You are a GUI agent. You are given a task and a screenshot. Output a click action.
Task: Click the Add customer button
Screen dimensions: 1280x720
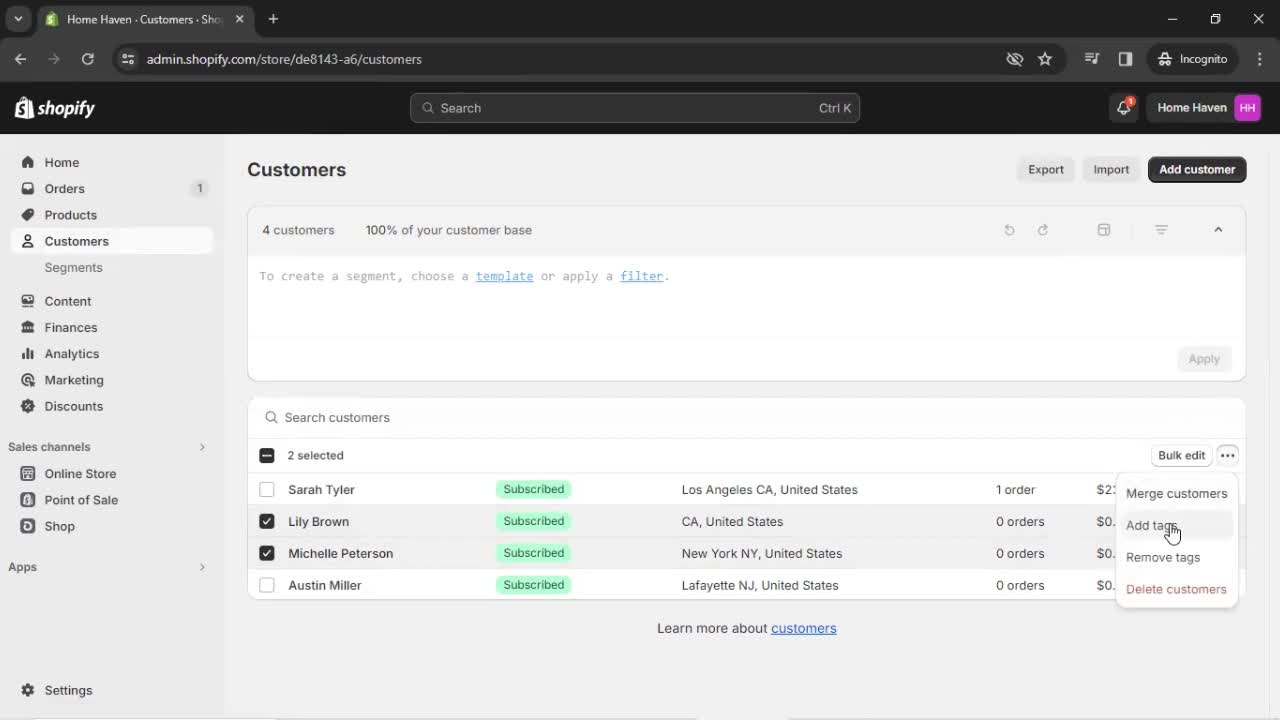tap(1197, 169)
